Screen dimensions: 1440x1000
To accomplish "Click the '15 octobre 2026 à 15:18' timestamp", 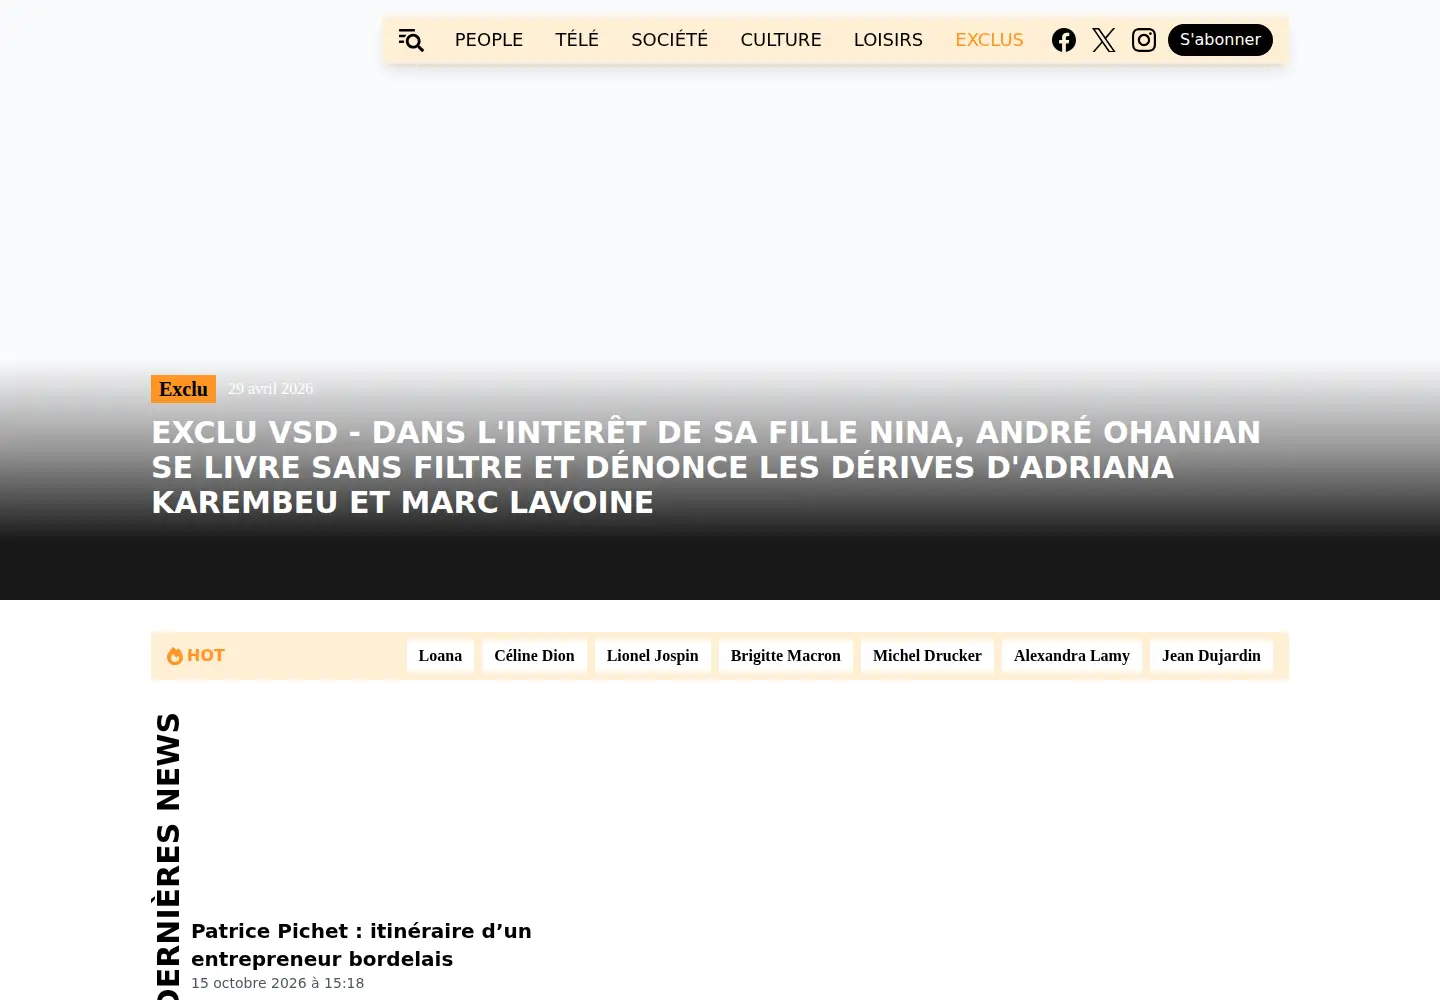I will point(277,983).
